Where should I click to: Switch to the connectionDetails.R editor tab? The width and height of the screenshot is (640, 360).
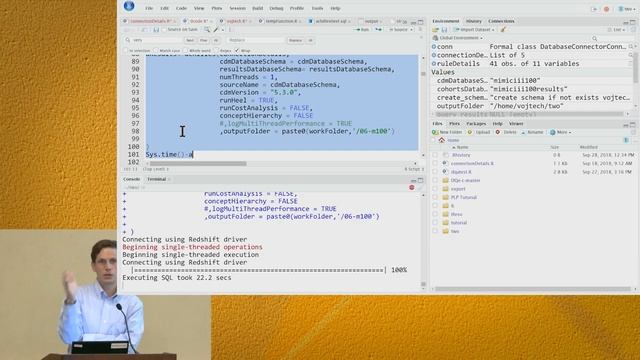click(x=150, y=21)
